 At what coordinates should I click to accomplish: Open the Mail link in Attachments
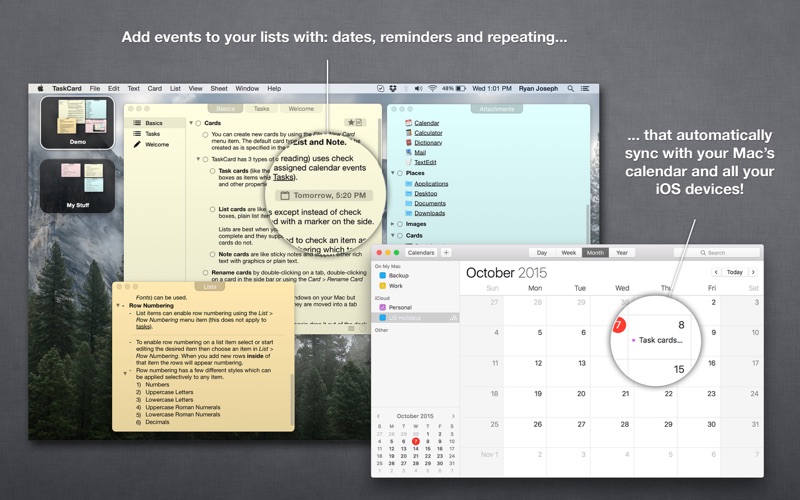tap(420, 152)
